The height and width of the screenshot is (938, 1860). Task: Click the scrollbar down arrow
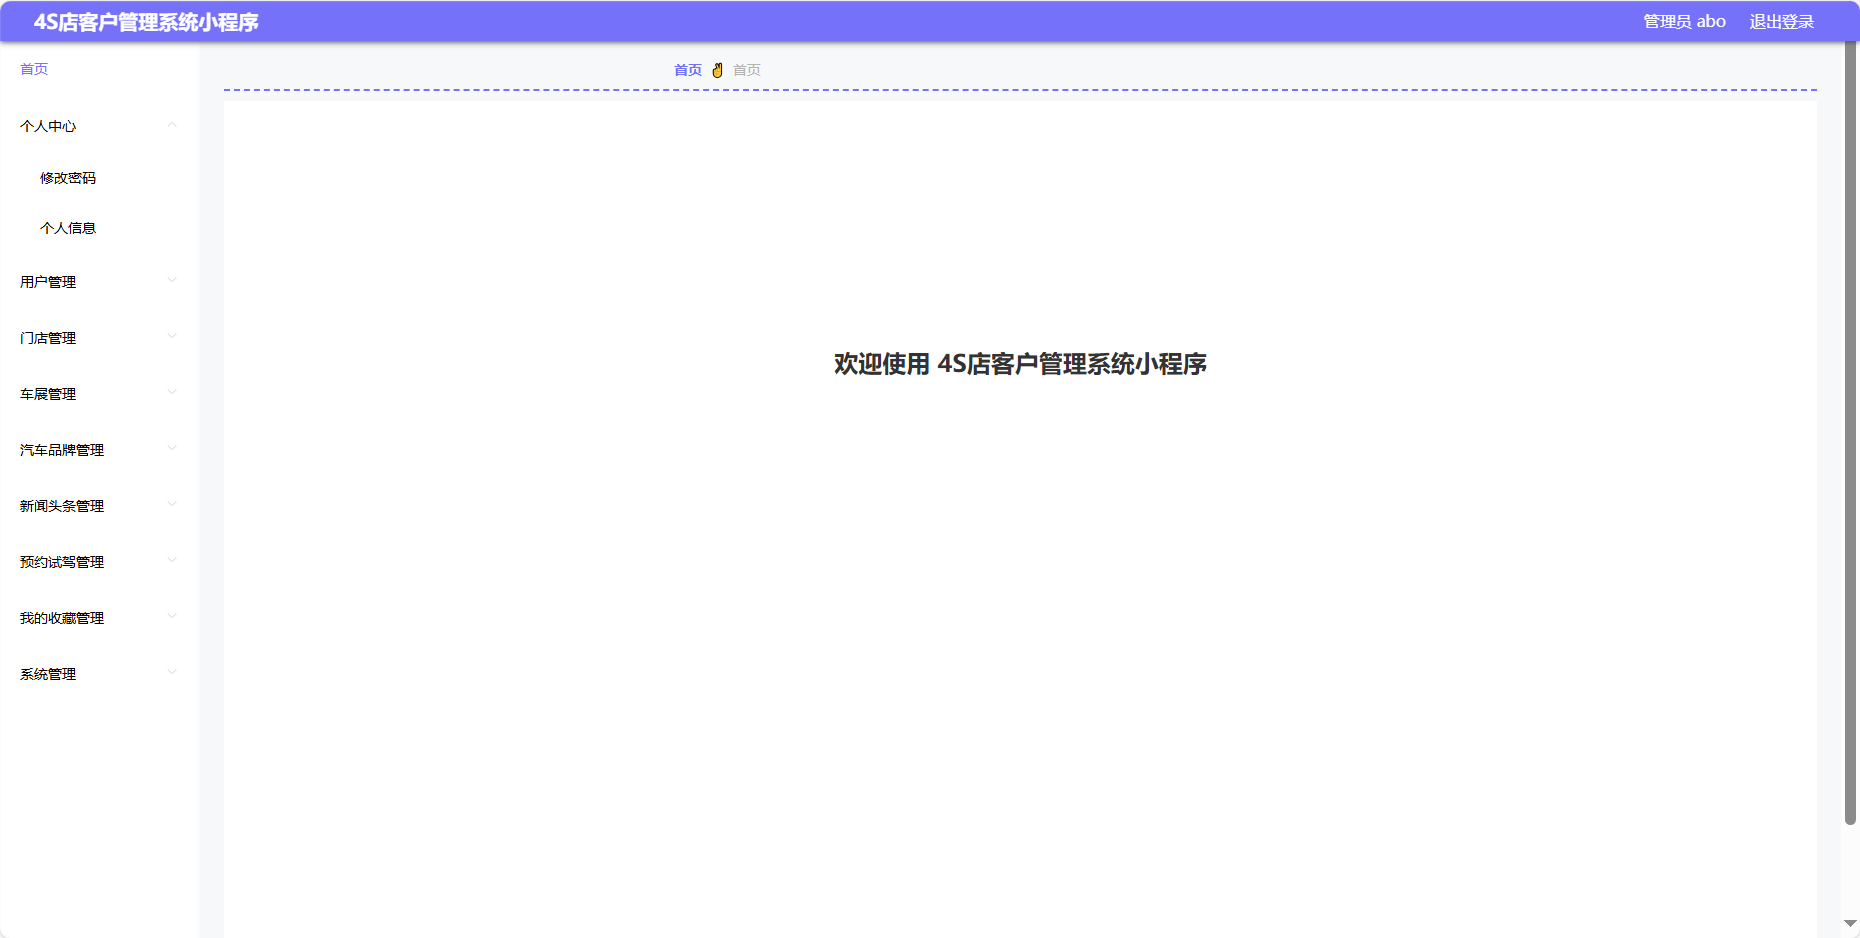click(1850, 923)
